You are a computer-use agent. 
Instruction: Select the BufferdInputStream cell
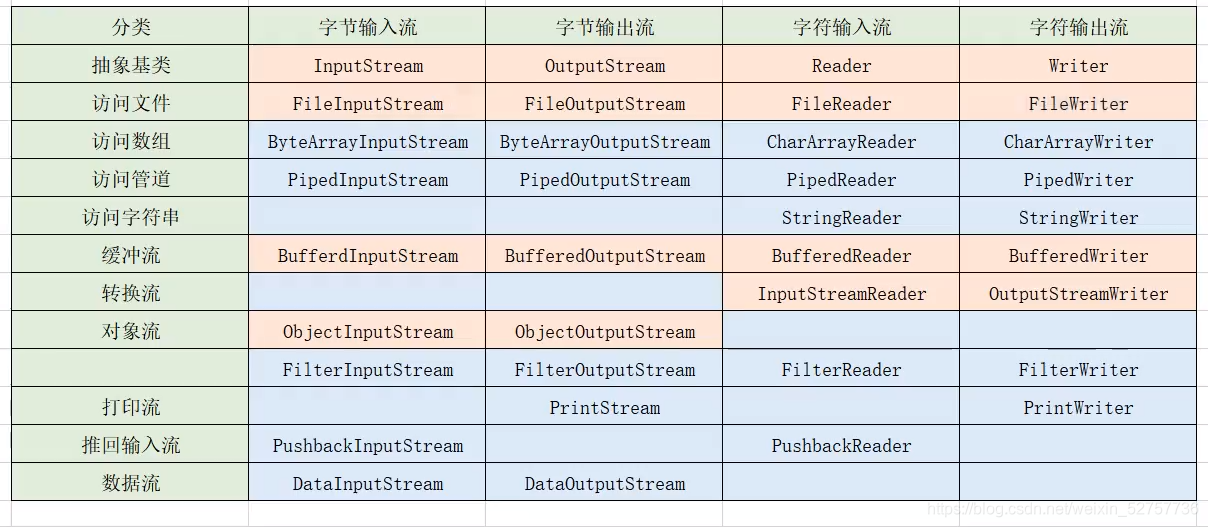[x=367, y=255]
